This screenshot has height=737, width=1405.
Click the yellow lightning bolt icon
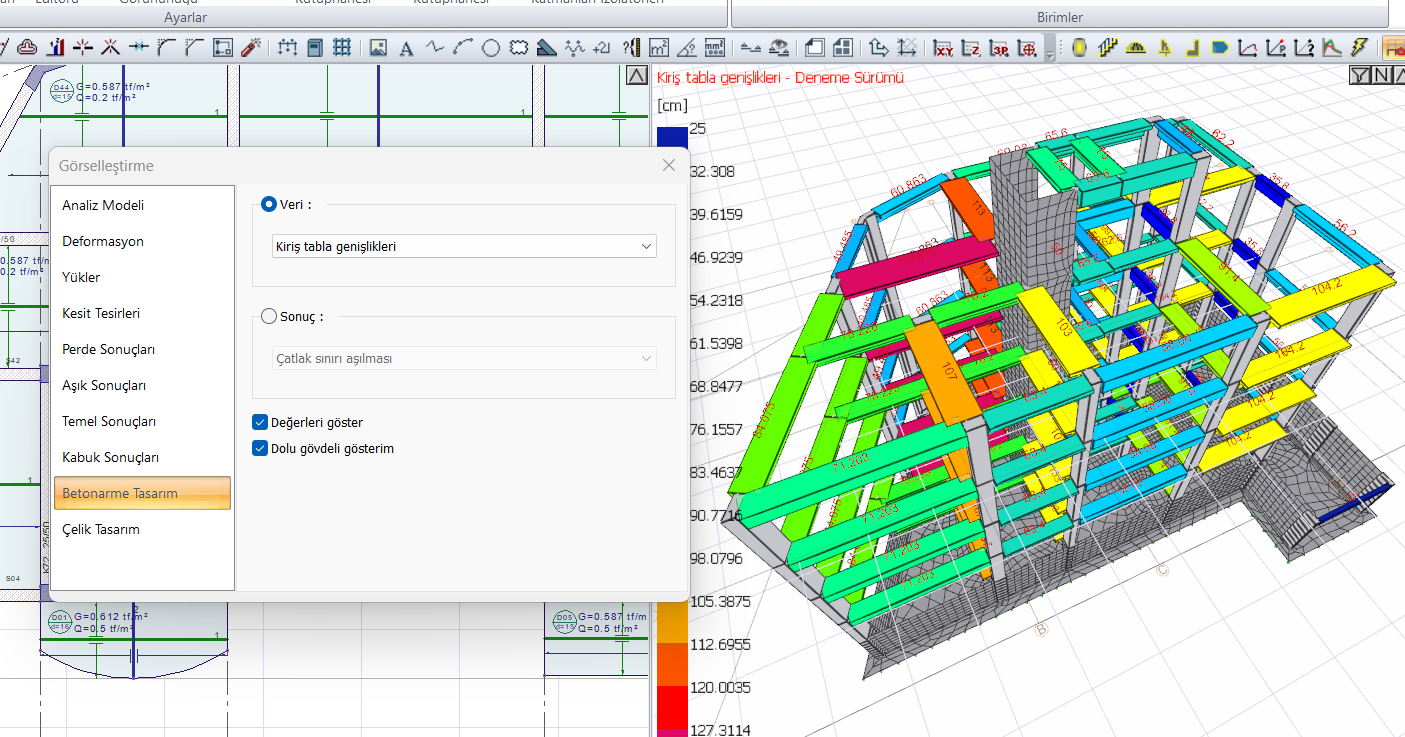[1358, 47]
